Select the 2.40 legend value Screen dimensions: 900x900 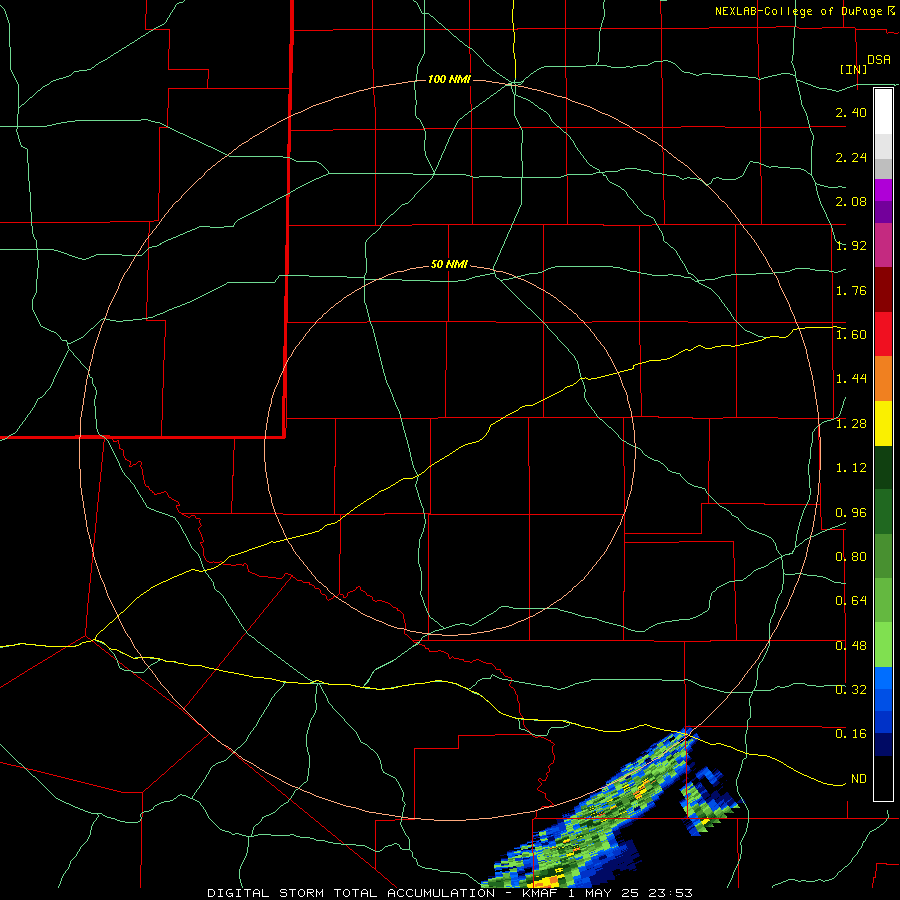[851, 112]
